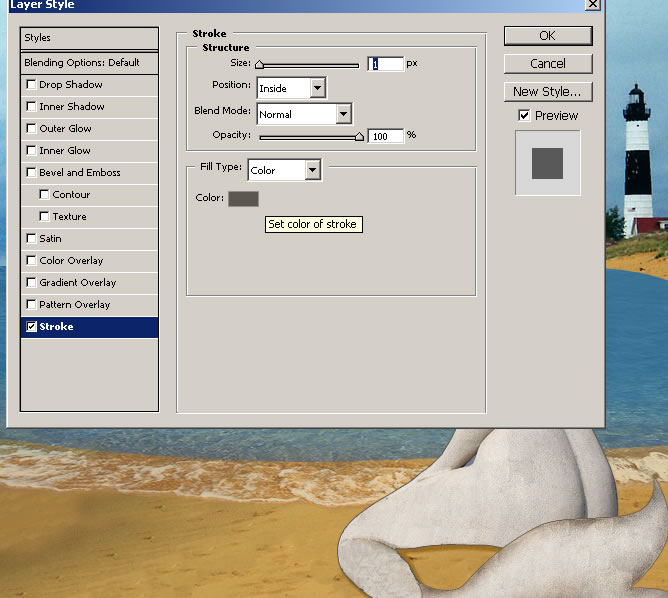
Task: Close the Layer Style dialog window
Action: 593,5
